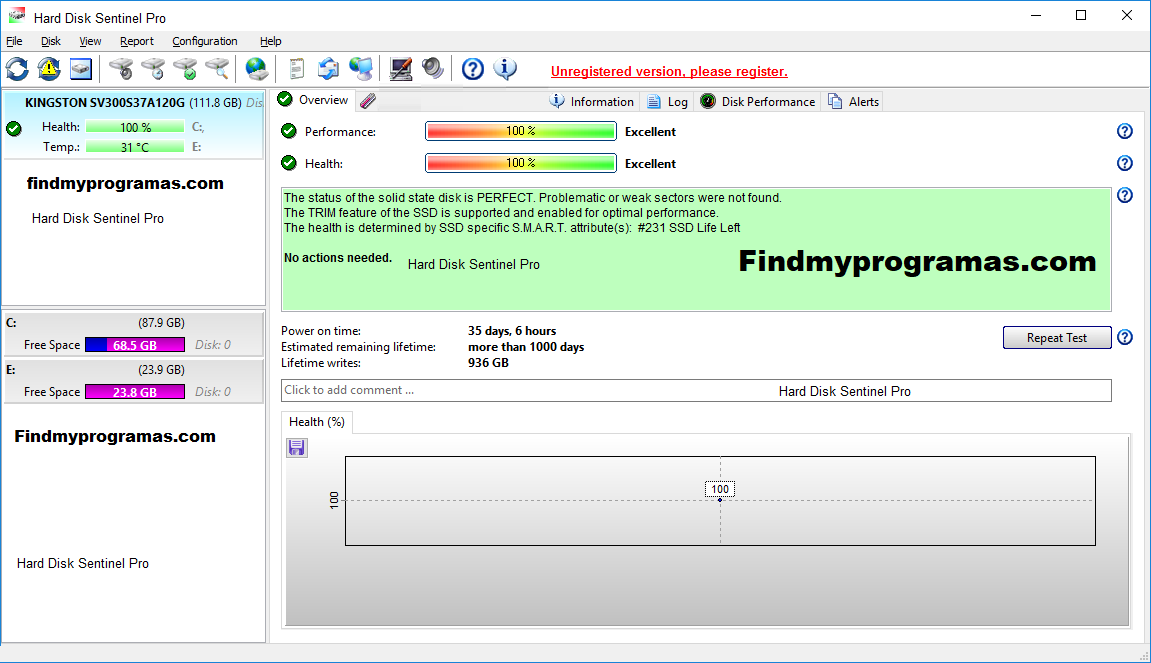Click help icon beside the Health row

click(1125, 163)
